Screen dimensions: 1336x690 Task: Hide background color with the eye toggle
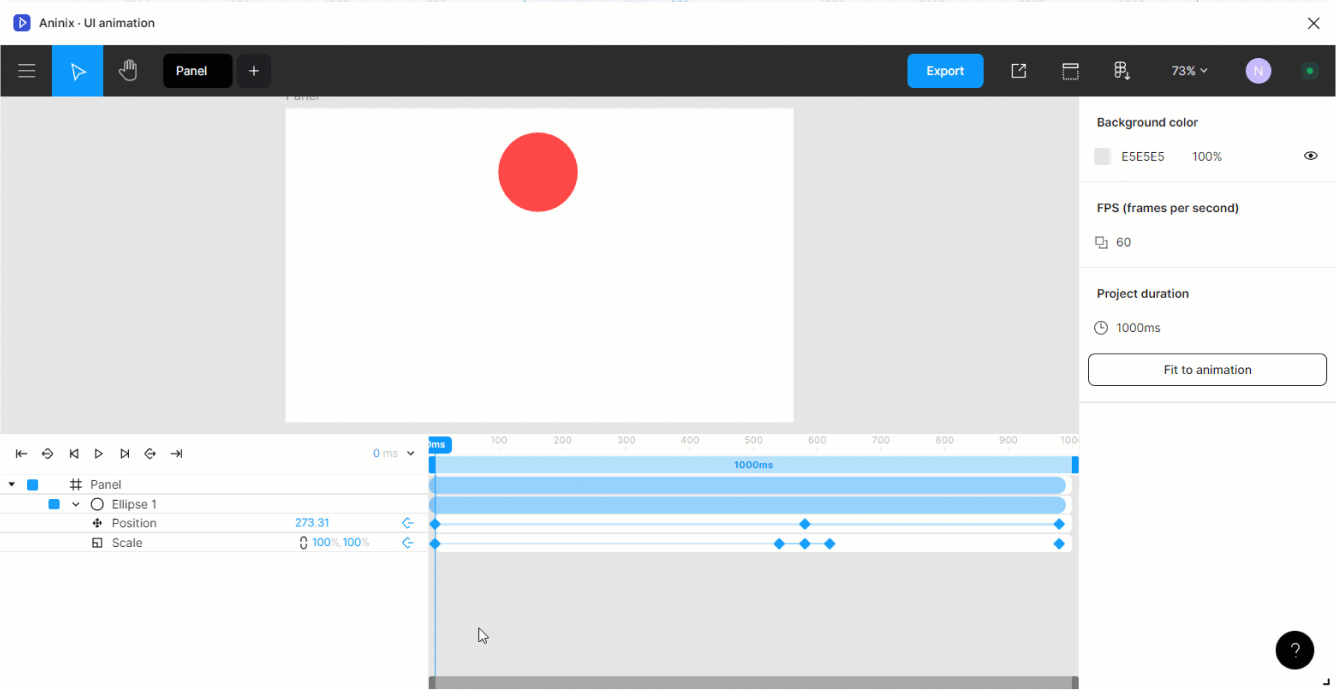coord(1310,156)
